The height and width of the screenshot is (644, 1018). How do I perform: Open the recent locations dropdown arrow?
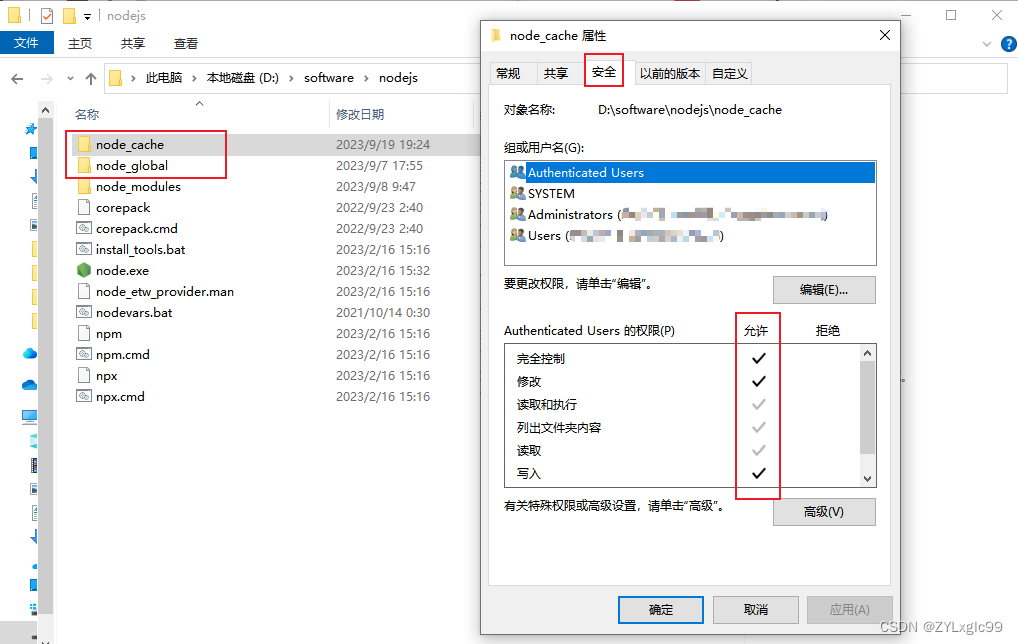(x=70, y=79)
